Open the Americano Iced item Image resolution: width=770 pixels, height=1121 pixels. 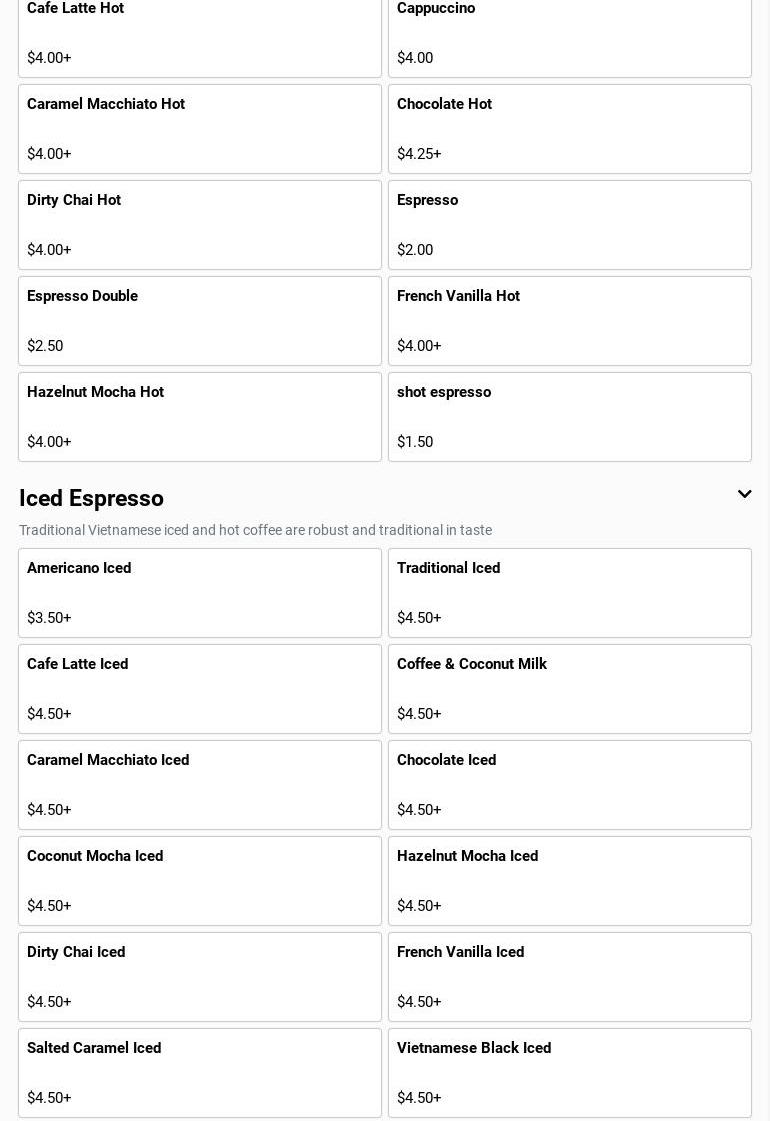click(x=200, y=593)
